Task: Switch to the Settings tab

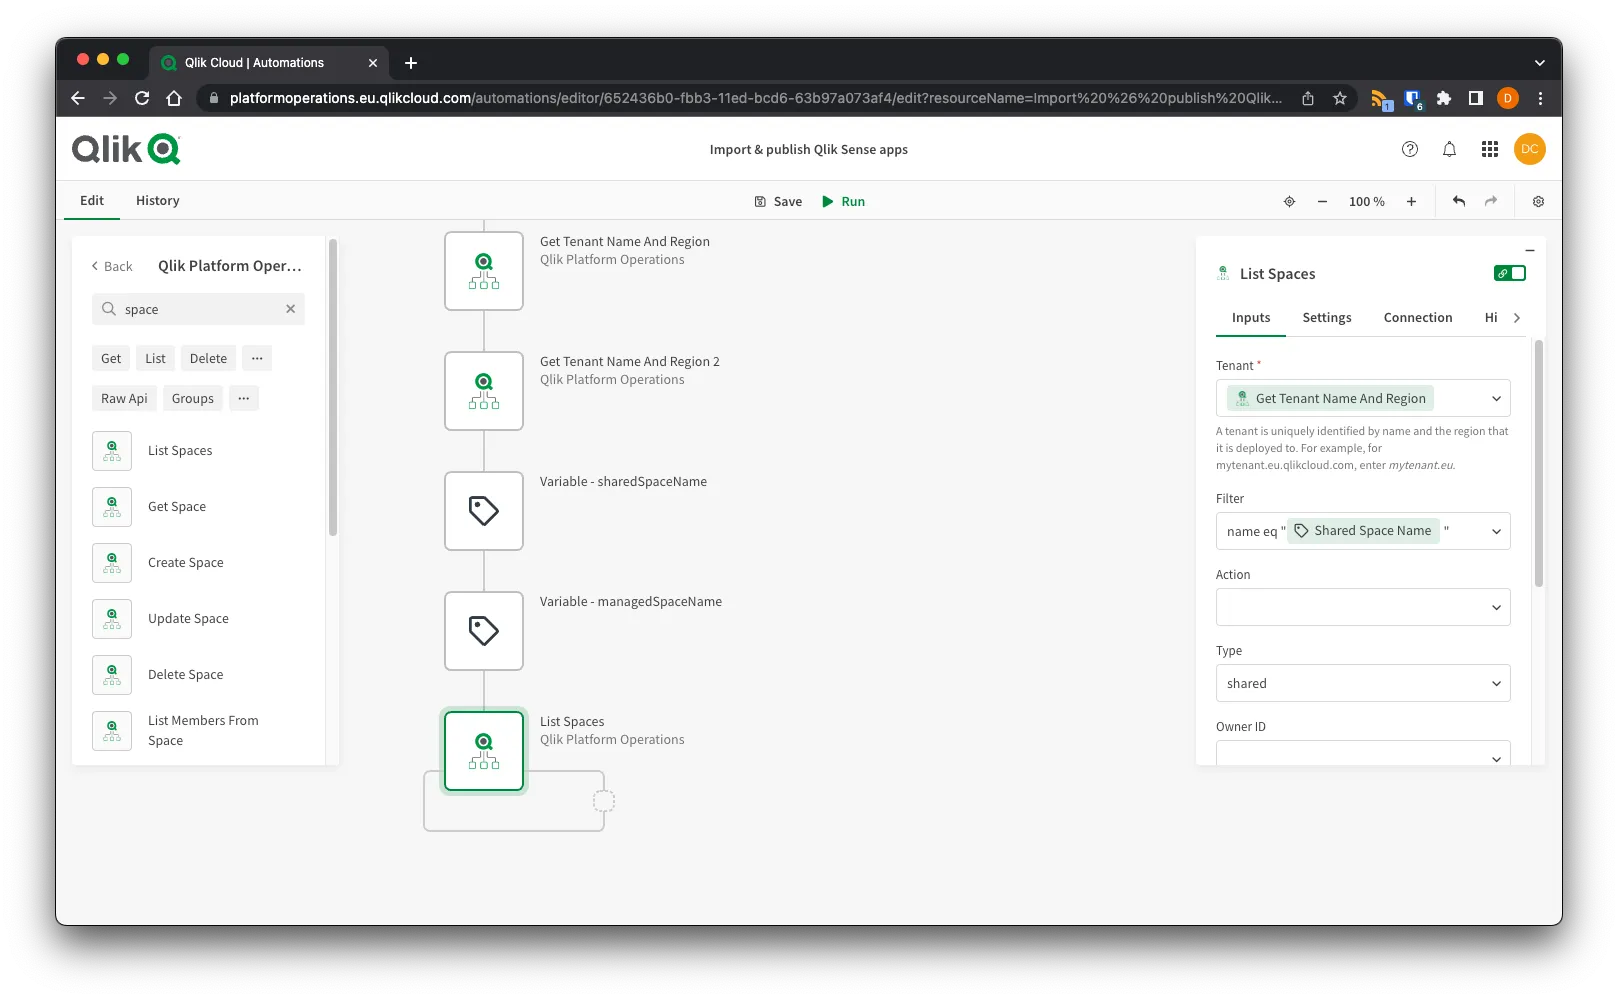Action: (x=1326, y=317)
